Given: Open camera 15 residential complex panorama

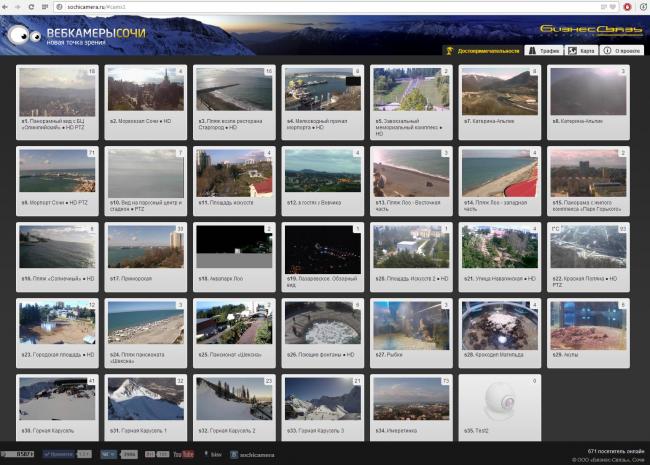Looking at the screenshot, I should tap(588, 181).
